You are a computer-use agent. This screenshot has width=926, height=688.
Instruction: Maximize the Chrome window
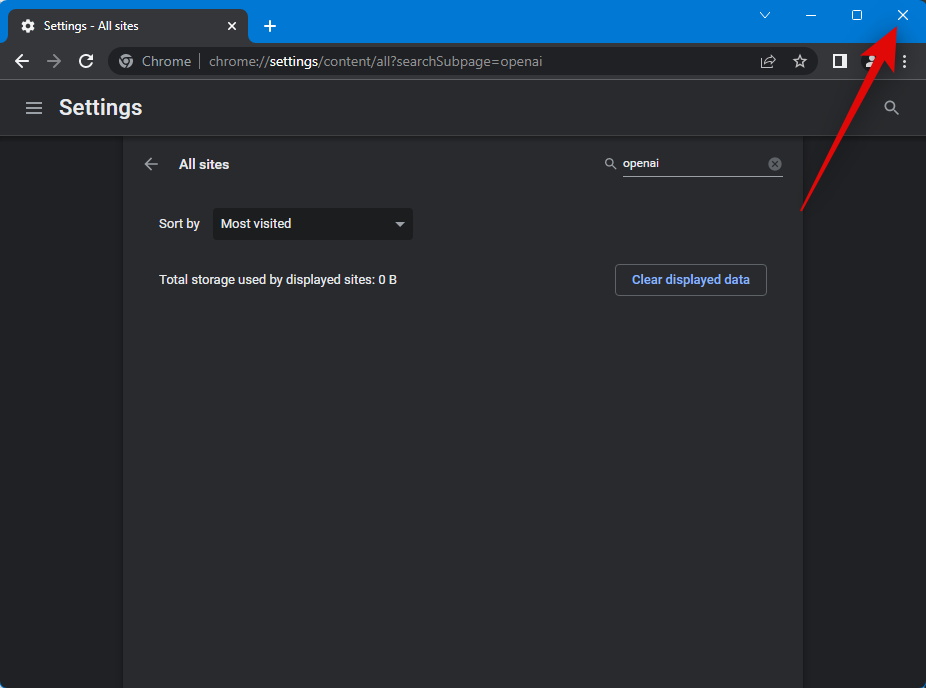[x=857, y=15]
